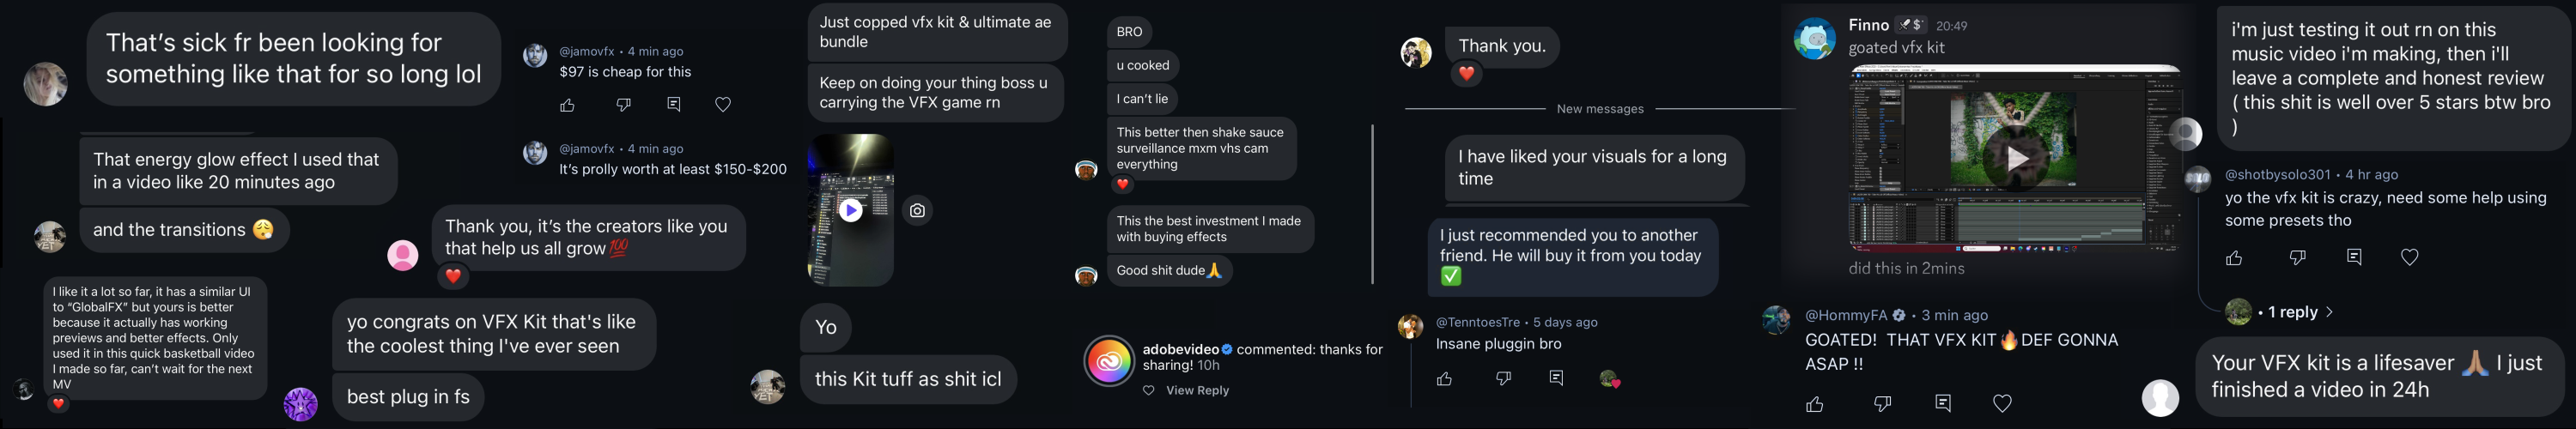2576x429 pixels.
Task: Open the adobevideo profile avatar
Action: [x=1109, y=361]
